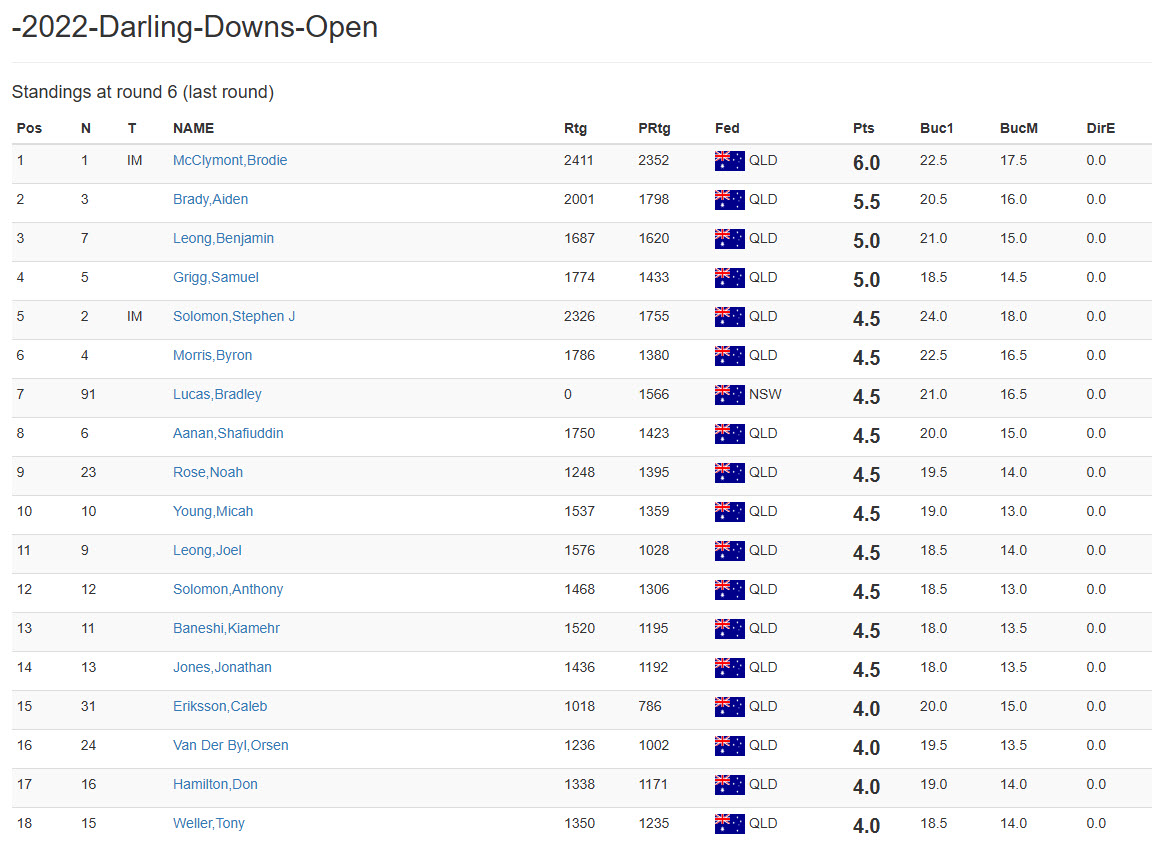Click the Rtg column header
The height and width of the screenshot is (846, 1162).
pyautogui.click(x=575, y=129)
